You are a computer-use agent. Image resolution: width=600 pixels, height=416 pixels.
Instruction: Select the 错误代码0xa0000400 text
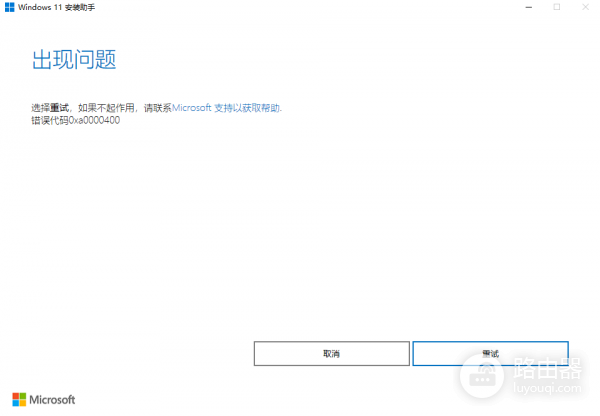point(75,121)
